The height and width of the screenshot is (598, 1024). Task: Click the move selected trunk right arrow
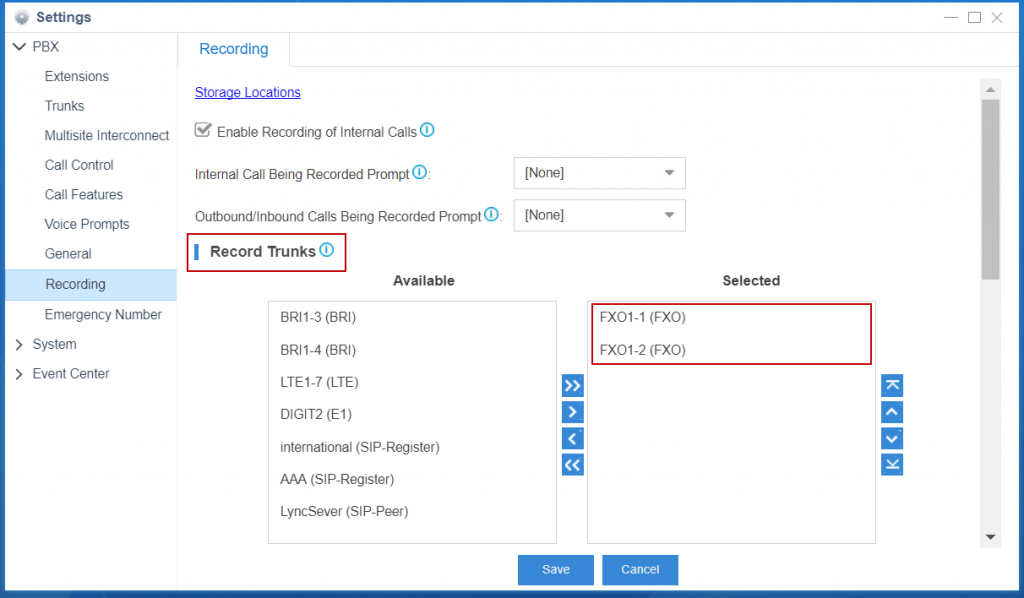(x=572, y=412)
